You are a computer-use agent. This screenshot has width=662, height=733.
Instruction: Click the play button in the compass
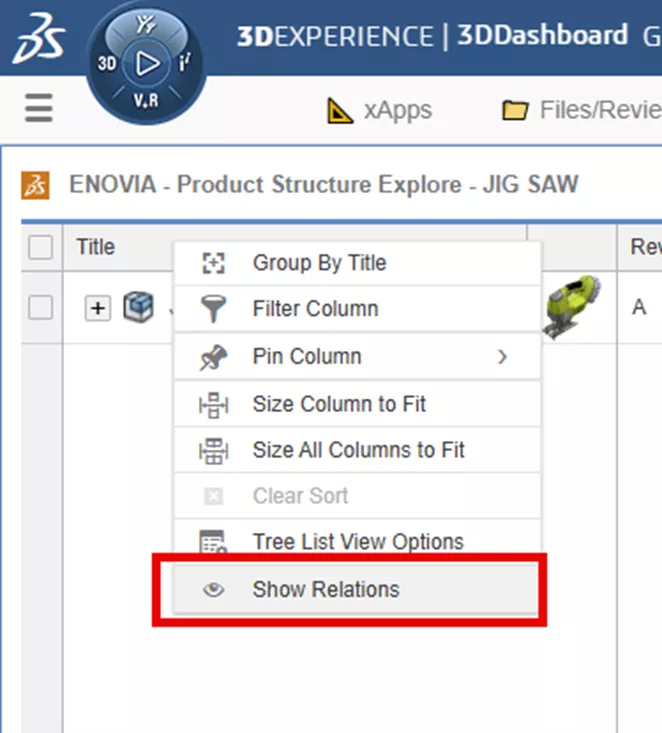(147, 64)
